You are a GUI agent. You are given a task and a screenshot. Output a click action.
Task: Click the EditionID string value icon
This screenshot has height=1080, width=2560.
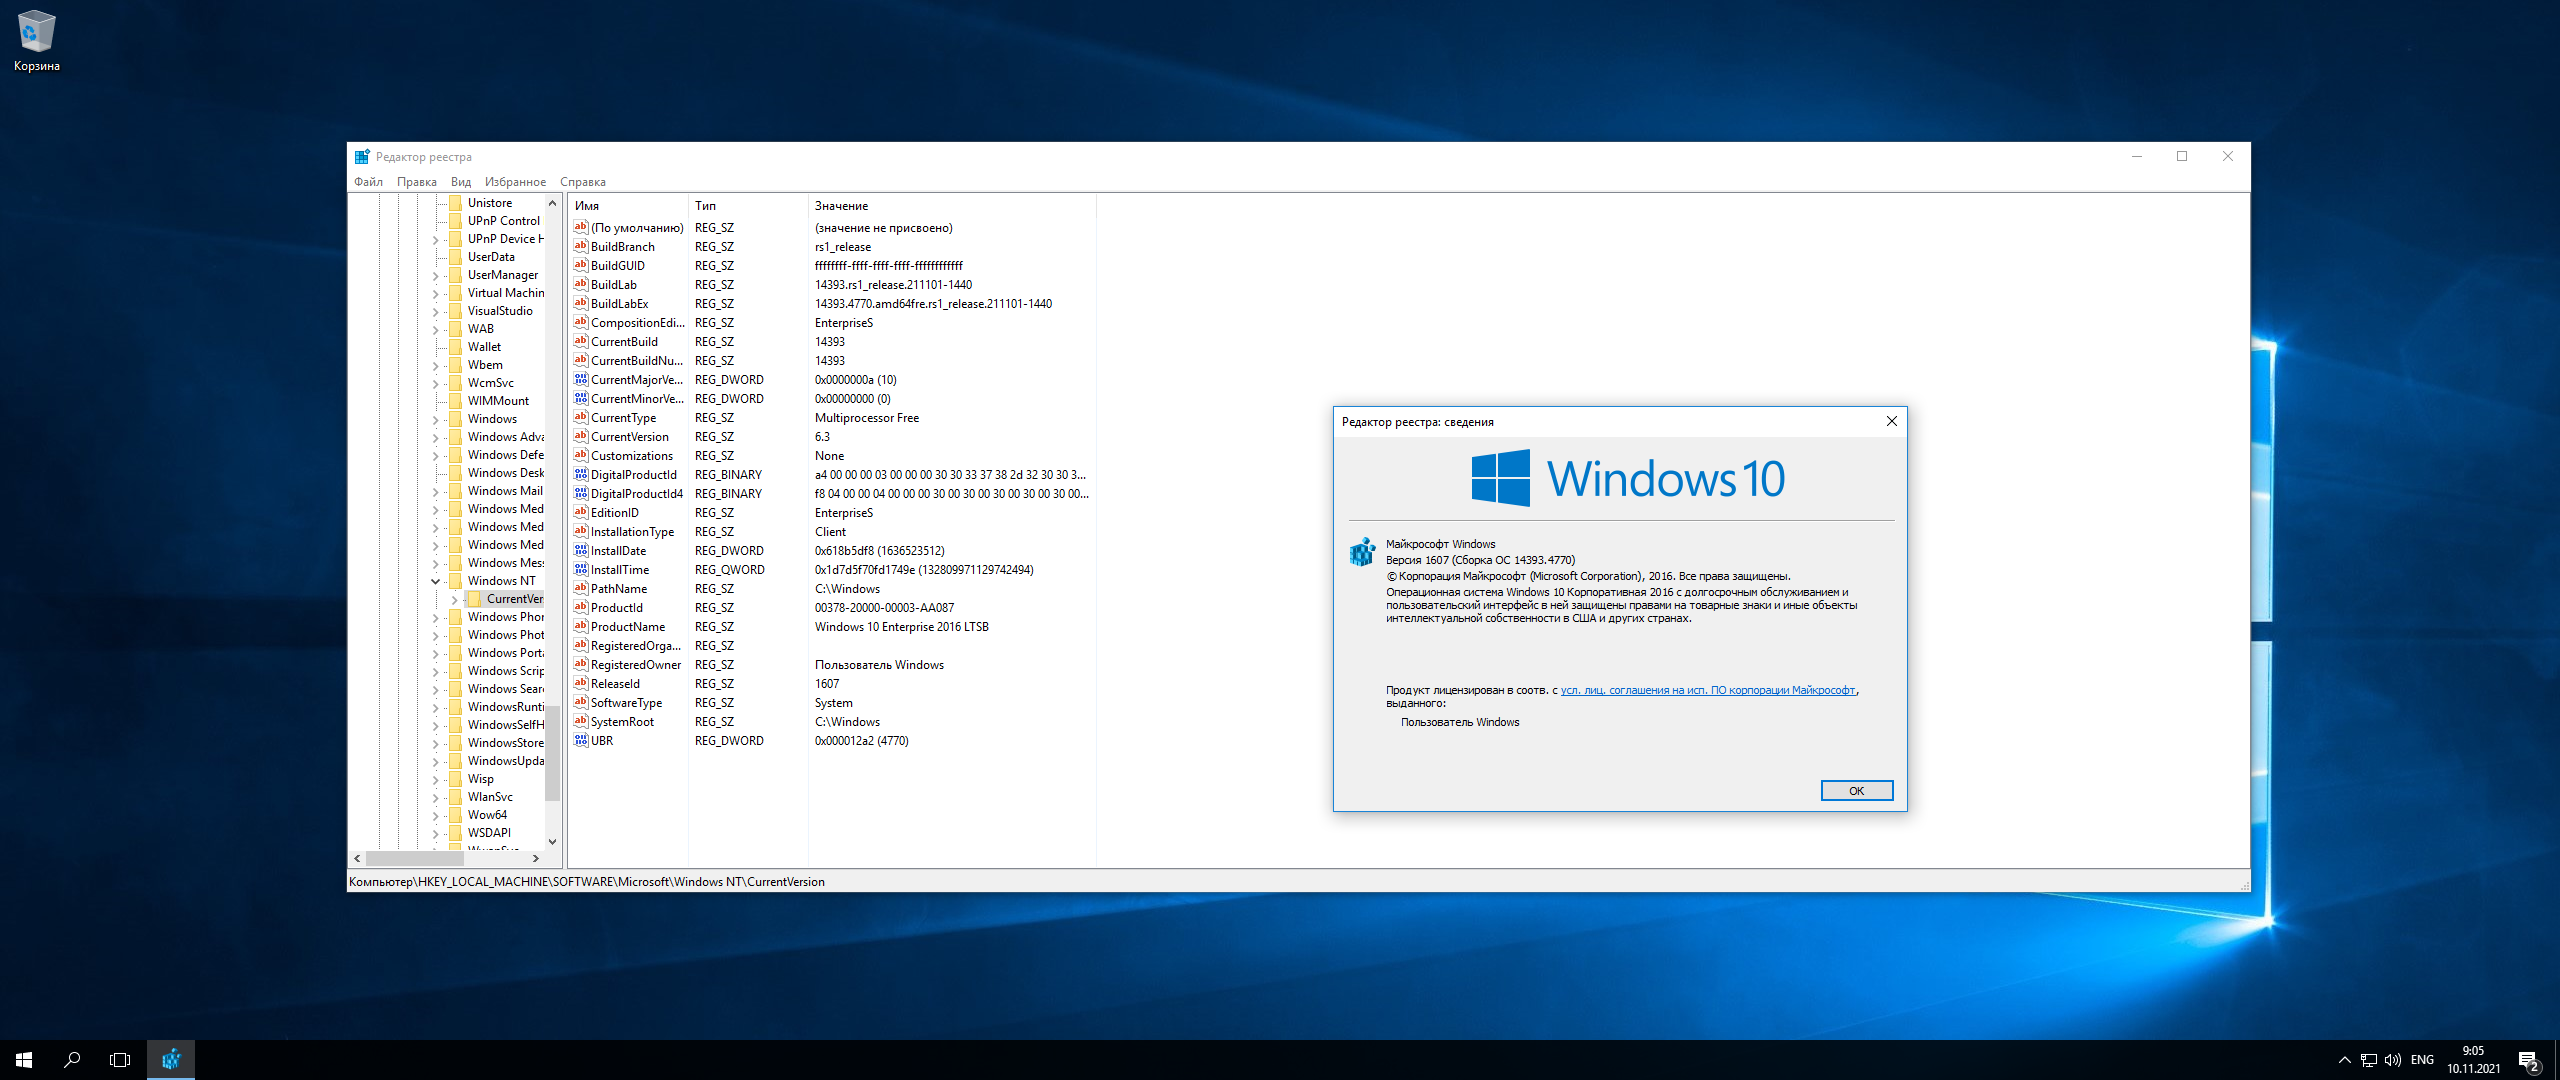[580, 513]
